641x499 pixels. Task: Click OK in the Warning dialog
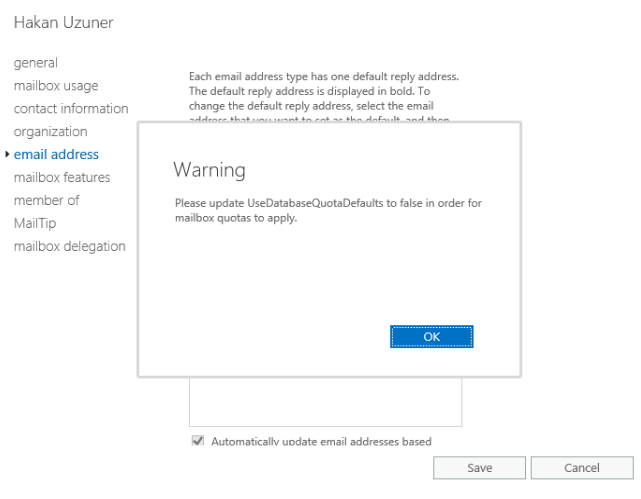pyautogui.click(x=431, y=337)
